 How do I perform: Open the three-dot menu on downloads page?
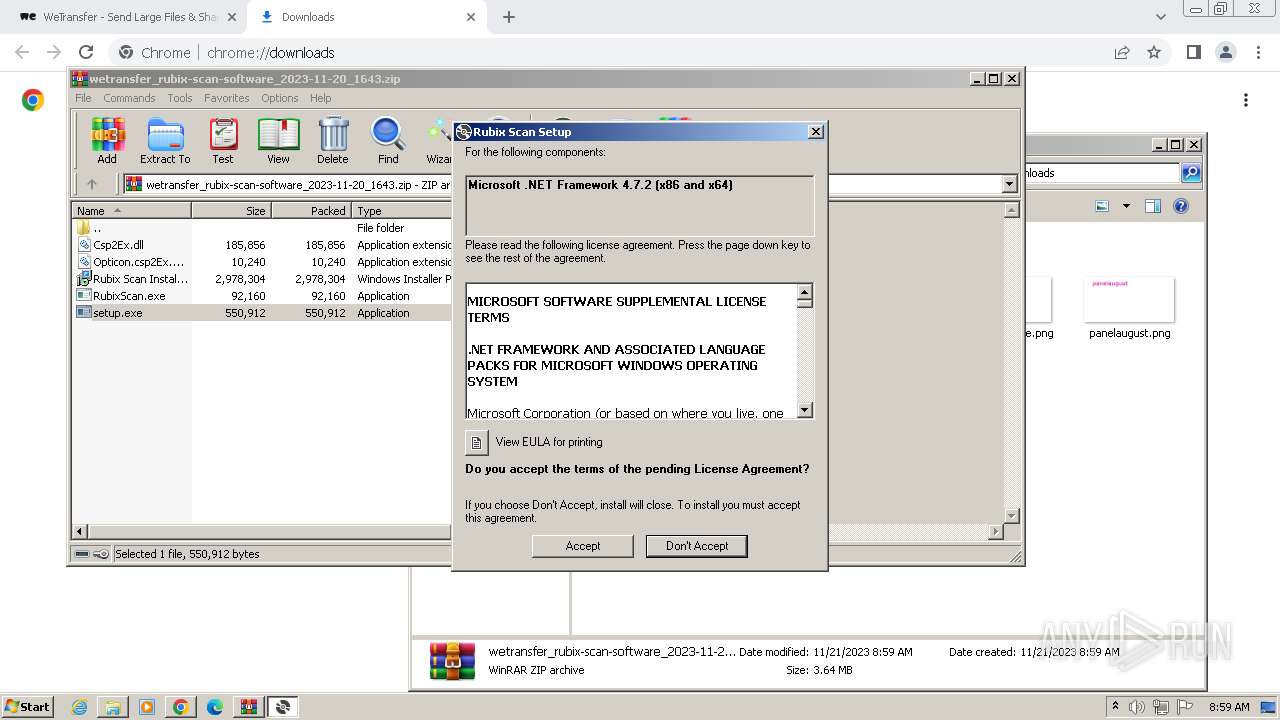tap(1246, 100)
